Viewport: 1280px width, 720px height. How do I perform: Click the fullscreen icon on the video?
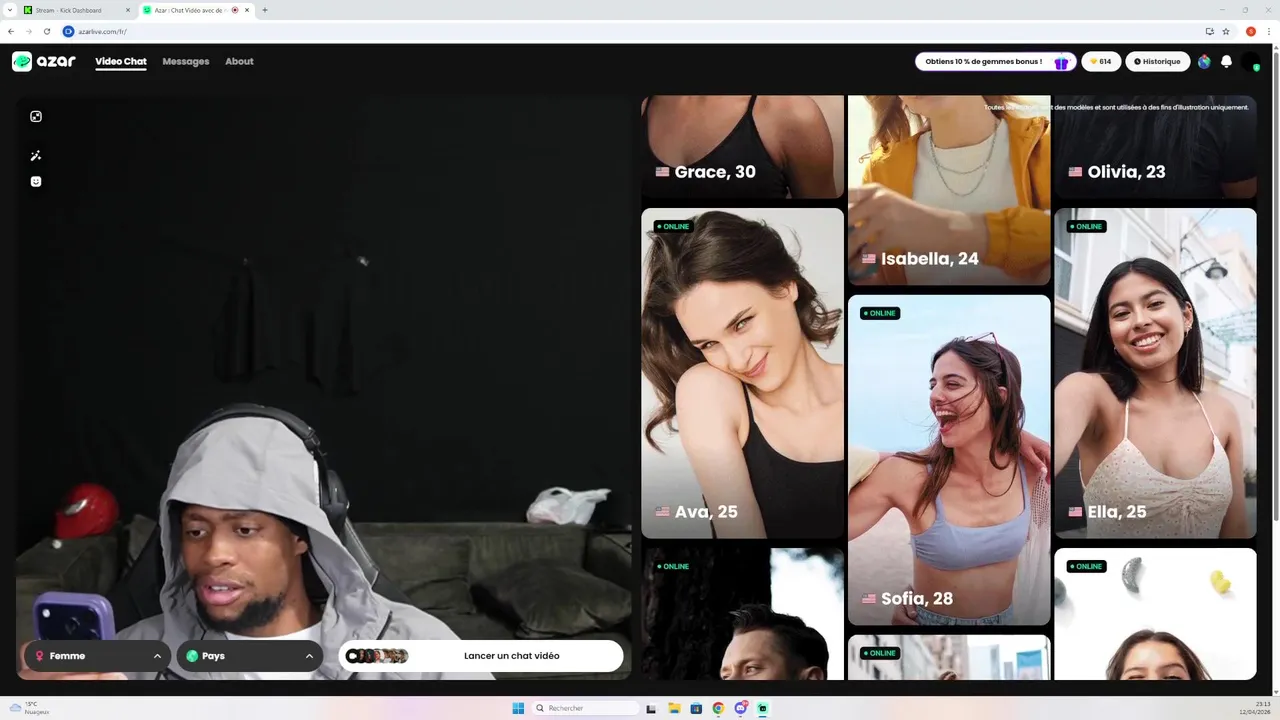(36, 116)
